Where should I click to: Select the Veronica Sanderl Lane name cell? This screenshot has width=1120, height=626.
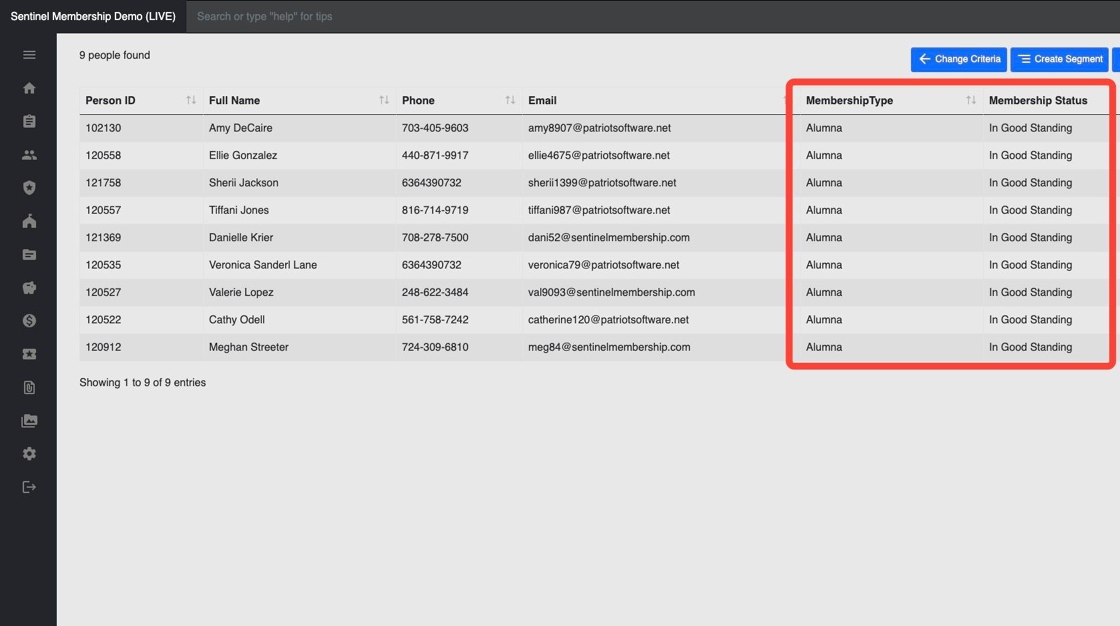[x=263, y=264]
